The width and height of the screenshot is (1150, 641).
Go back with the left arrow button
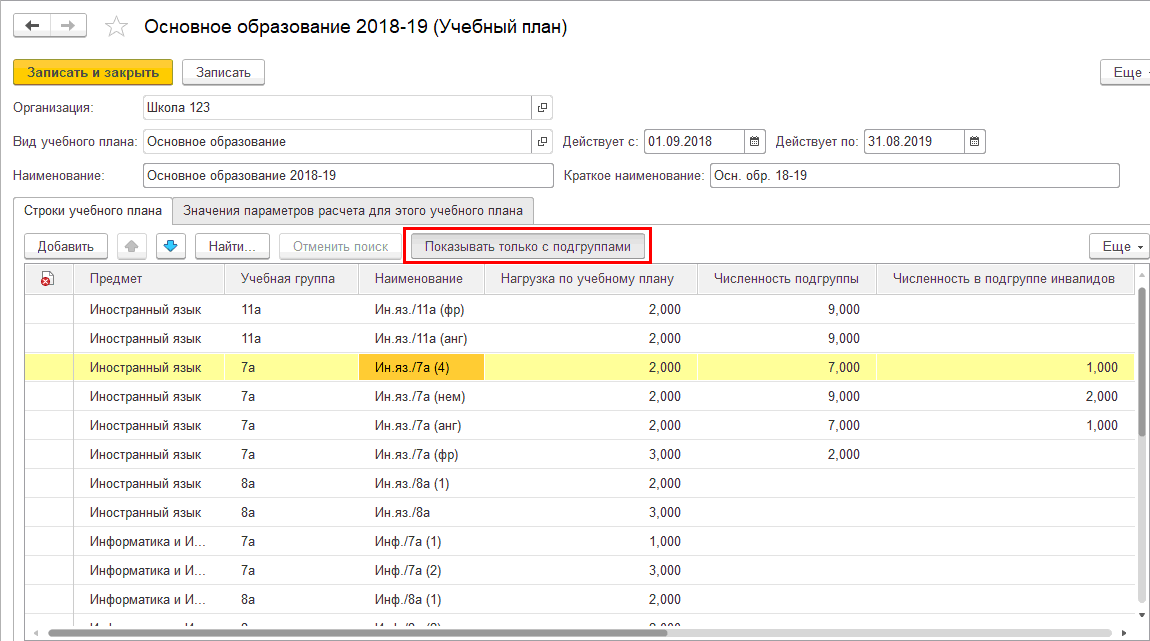point(32,26)
